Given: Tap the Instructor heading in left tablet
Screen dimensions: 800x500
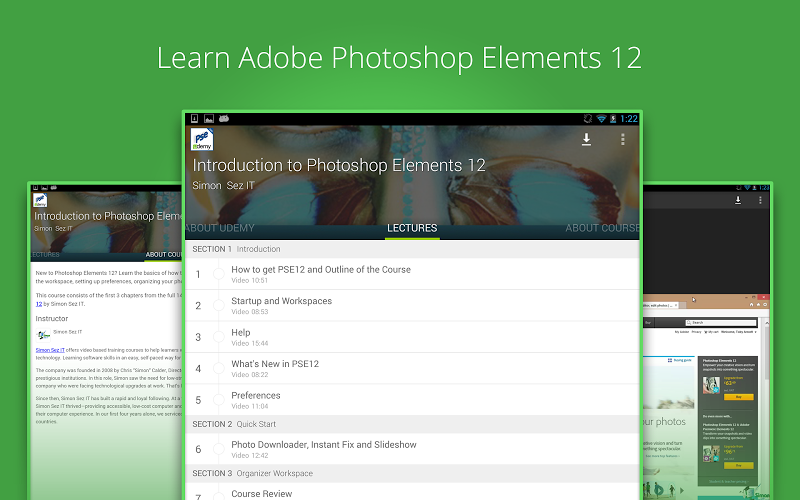Looking at the screenshot, I should [x=52, y=318].
